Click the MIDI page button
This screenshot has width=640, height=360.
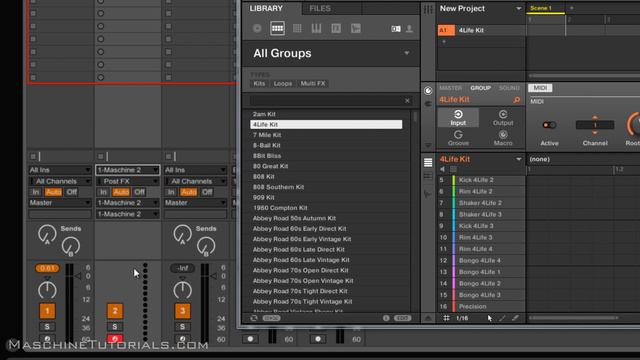[540, 88]
